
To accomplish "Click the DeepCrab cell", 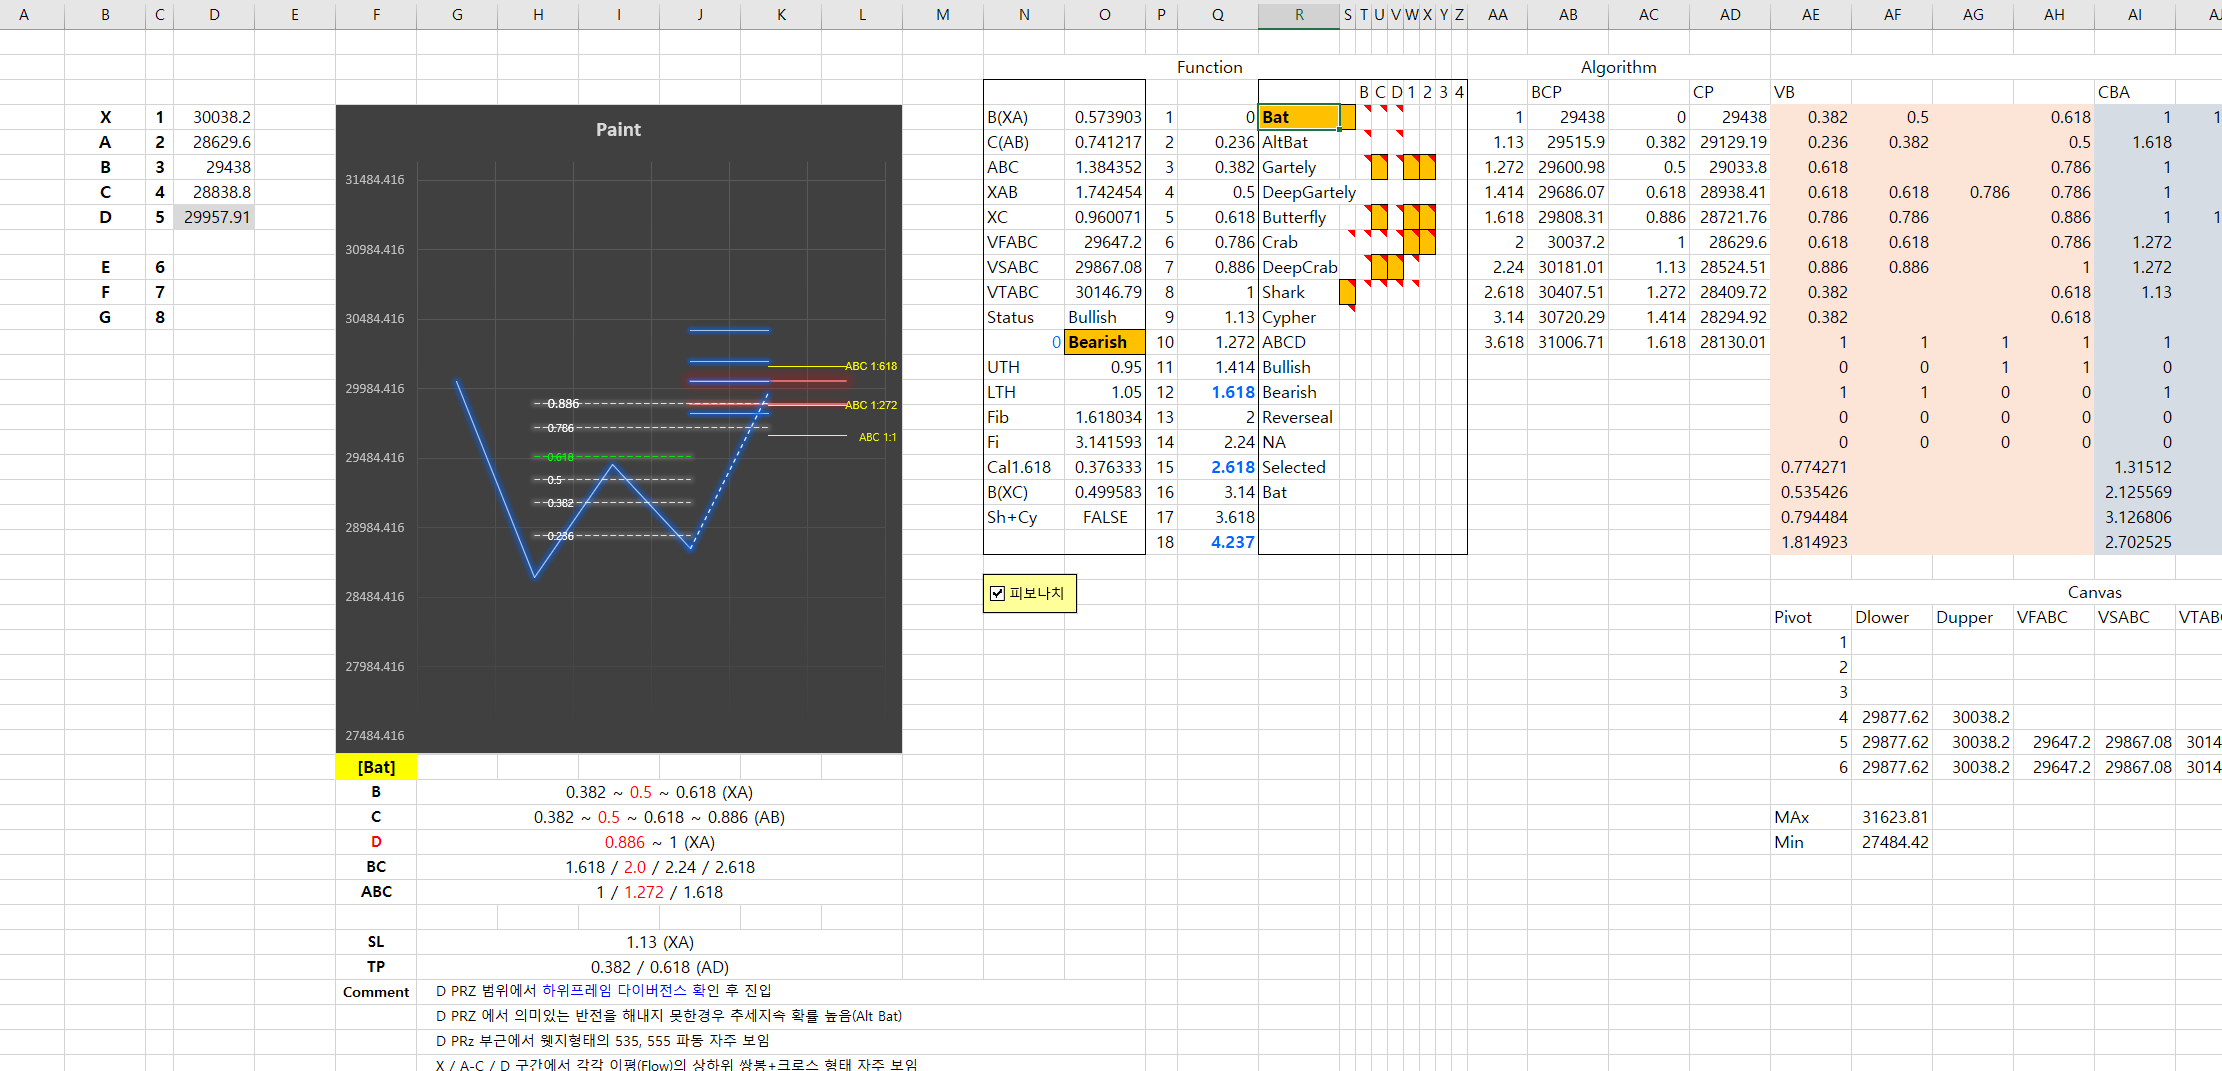I will [1298, 267].
